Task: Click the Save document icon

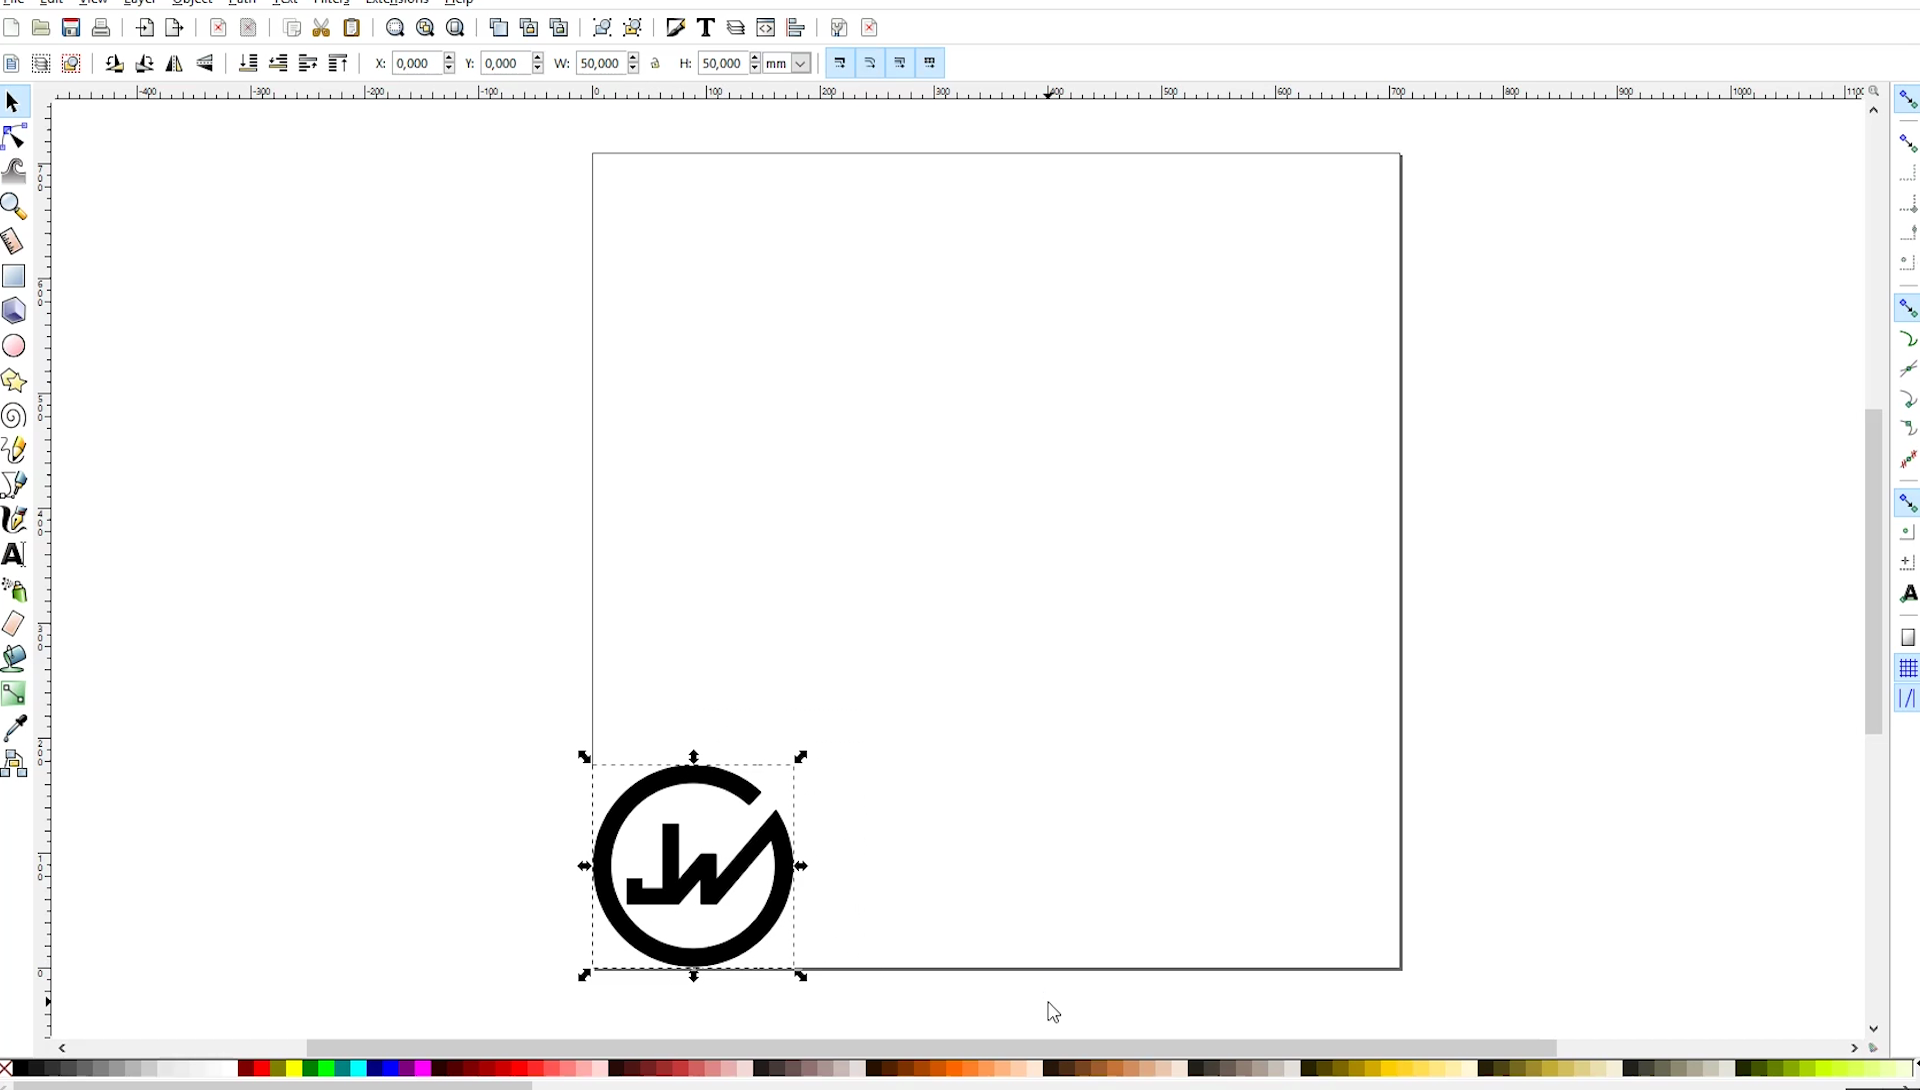Action: [71, 28]
